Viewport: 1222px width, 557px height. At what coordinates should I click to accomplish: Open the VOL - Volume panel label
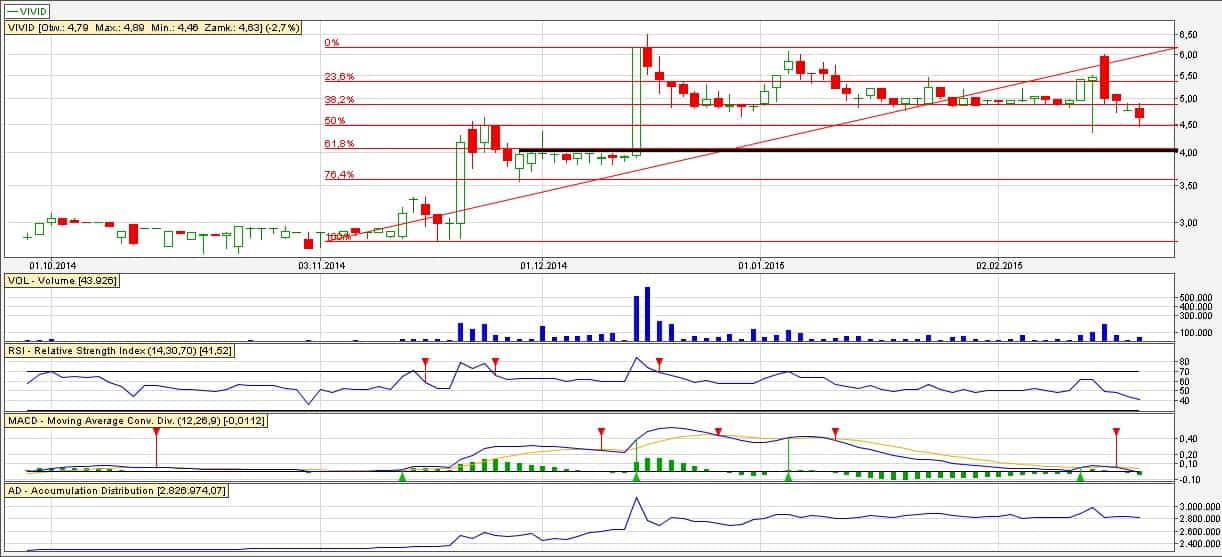point(63,282)
